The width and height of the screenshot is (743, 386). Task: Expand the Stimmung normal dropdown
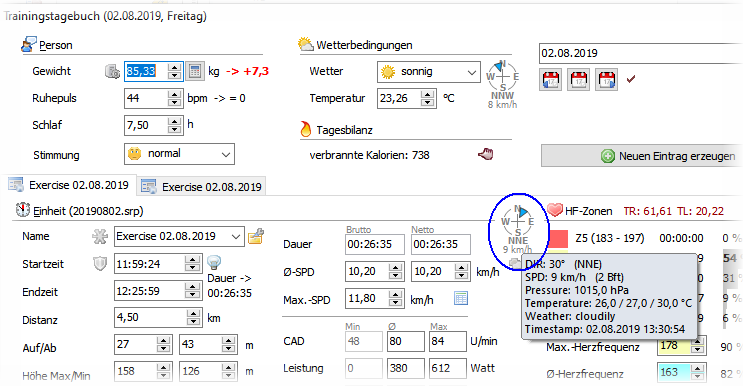tap(179, 154)
